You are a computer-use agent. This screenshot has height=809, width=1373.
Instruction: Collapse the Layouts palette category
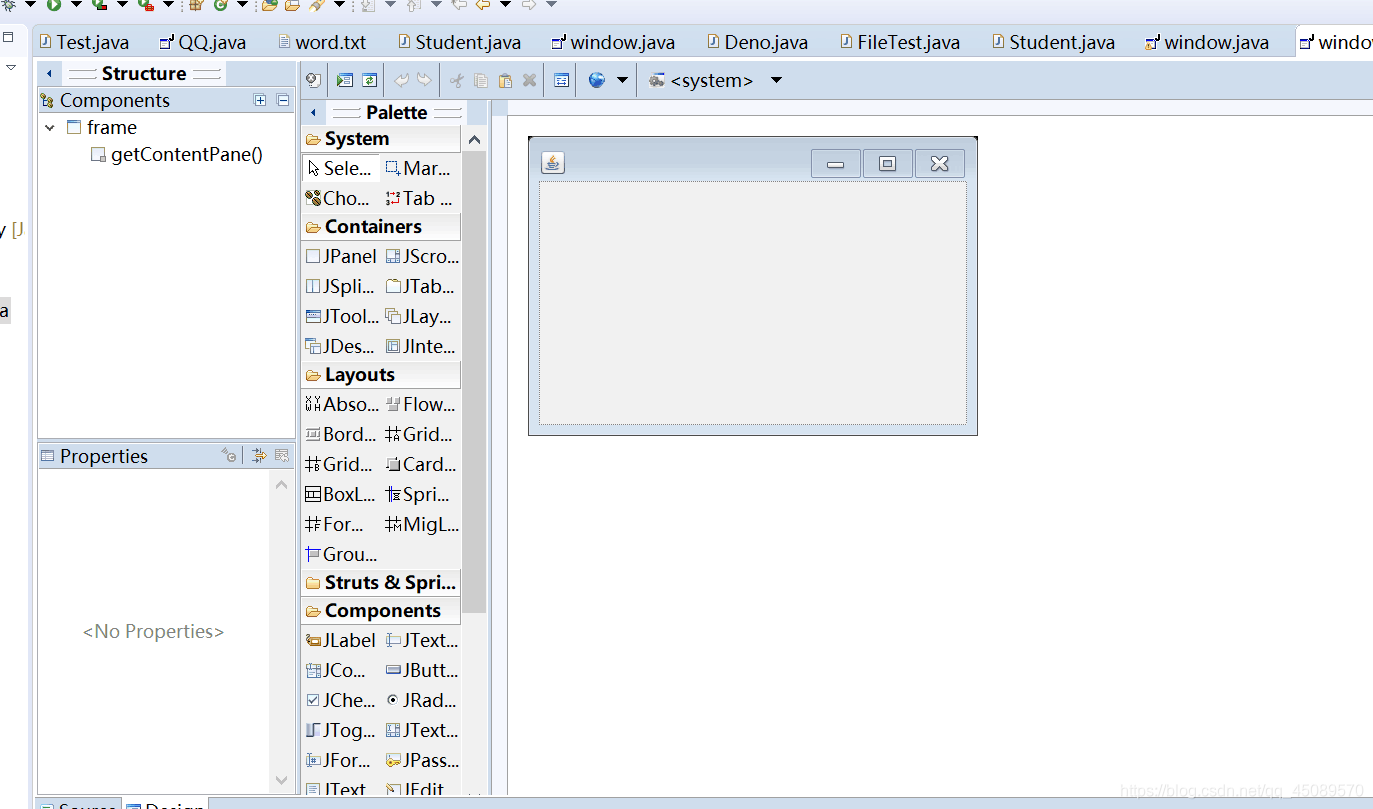(380, 375)
